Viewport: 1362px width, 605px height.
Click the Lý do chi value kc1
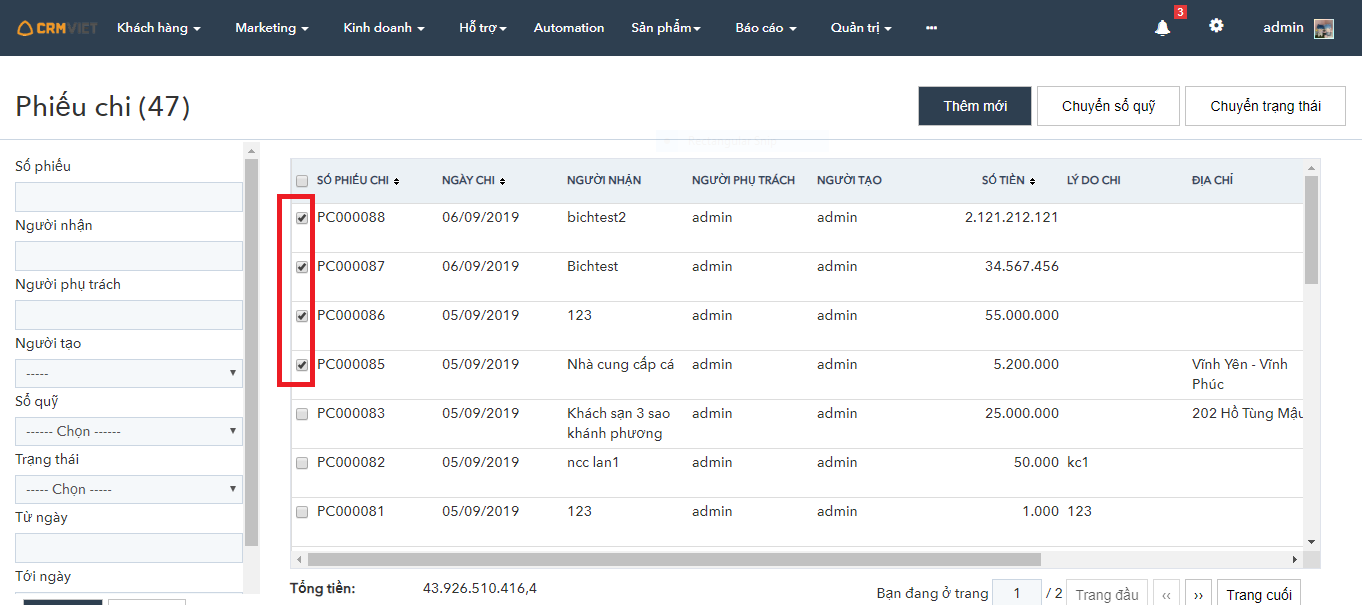(x=1077, y=462)
